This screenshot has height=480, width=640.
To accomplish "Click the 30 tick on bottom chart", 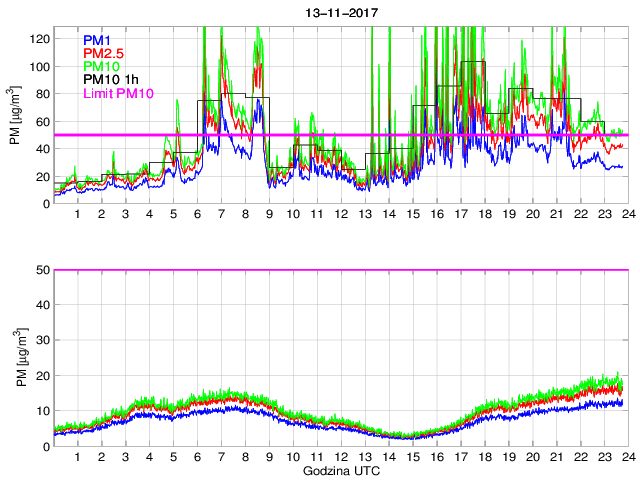I will pyautogui.click(x=43, y=340).
